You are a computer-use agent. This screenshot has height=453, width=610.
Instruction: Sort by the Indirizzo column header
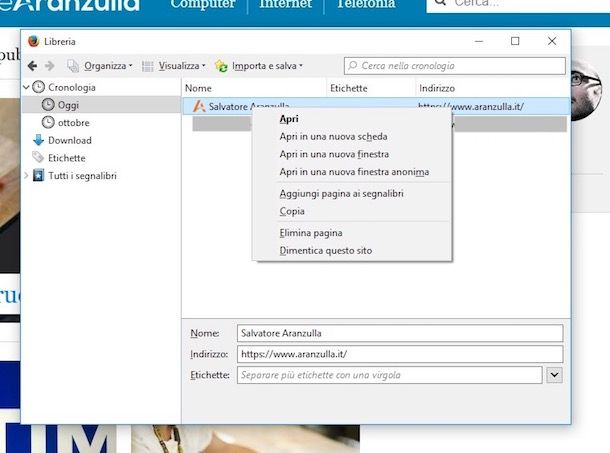pos(493,88)
